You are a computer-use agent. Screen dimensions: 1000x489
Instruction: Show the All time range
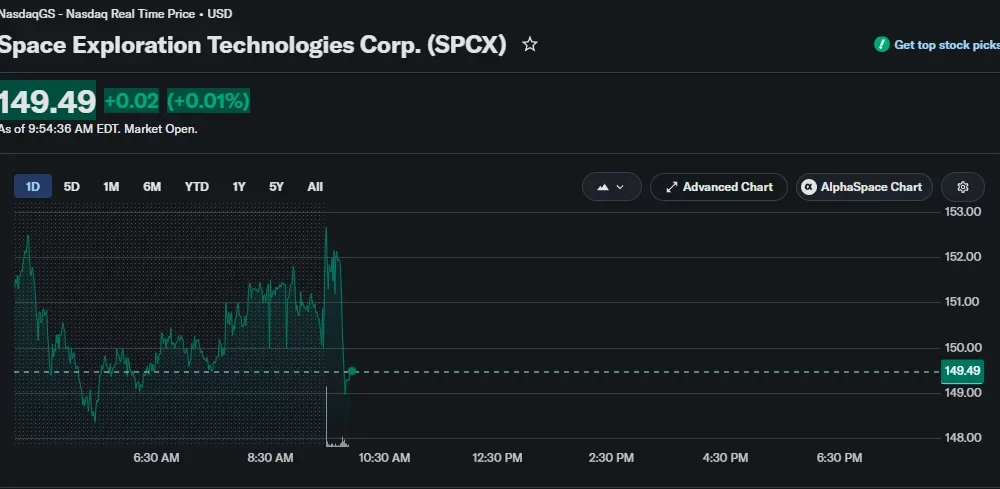[x=315, y=187]
